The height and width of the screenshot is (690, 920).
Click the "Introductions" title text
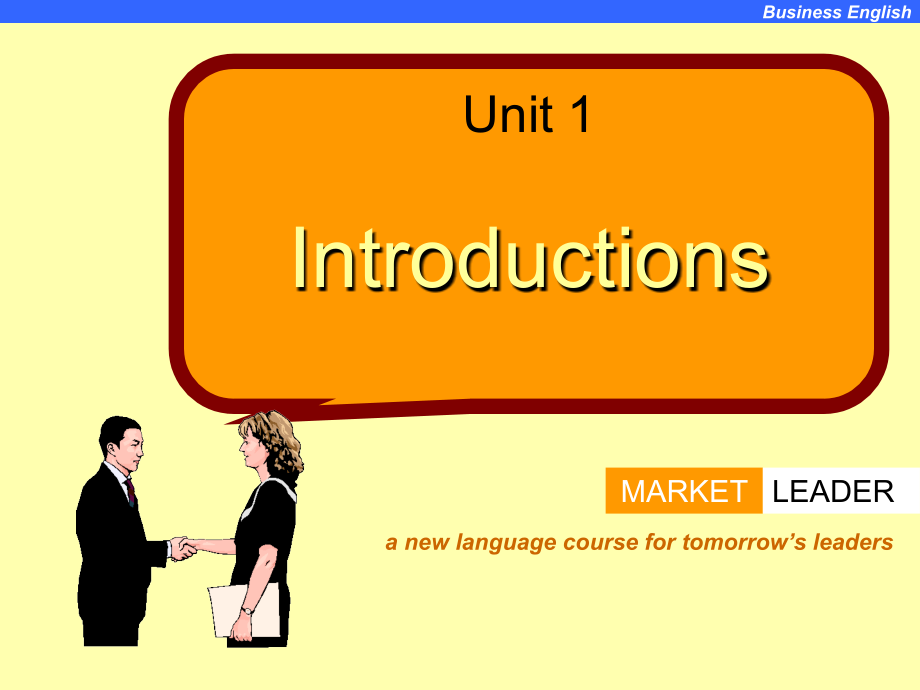coord(530,259)
